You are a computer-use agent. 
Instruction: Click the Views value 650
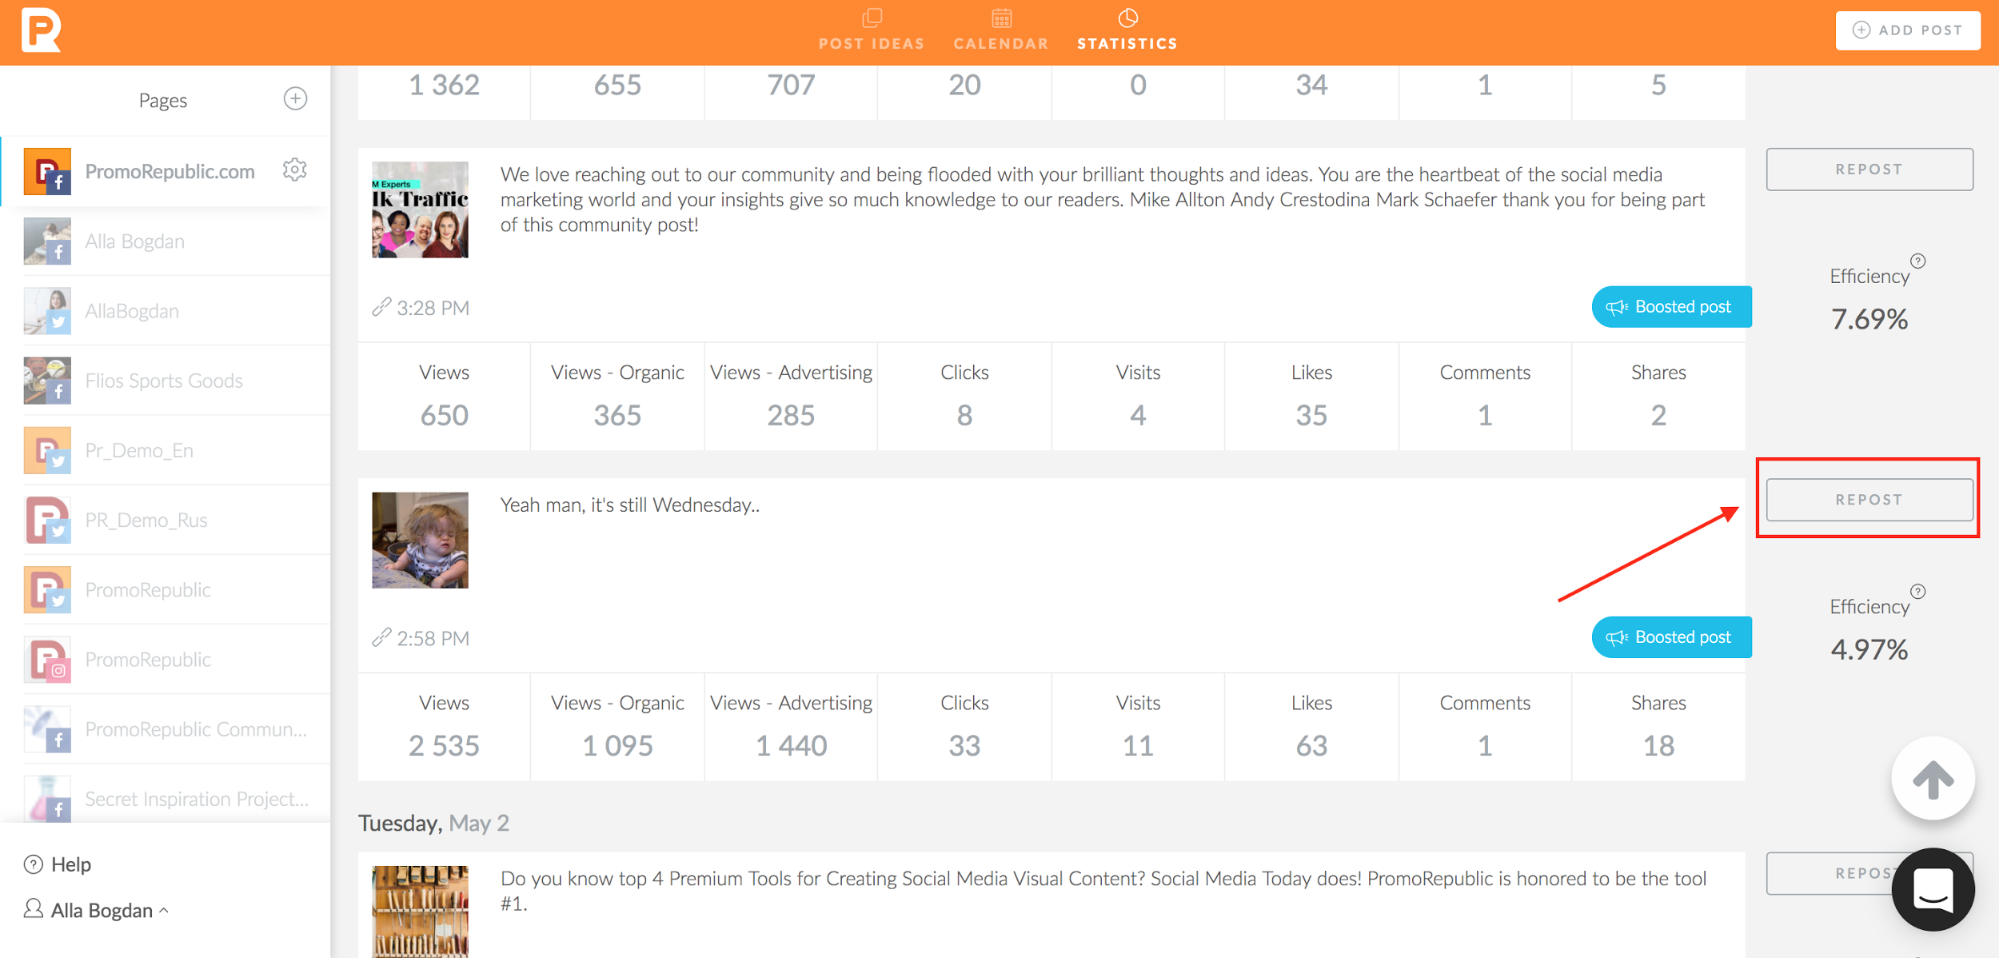point(444,415)
